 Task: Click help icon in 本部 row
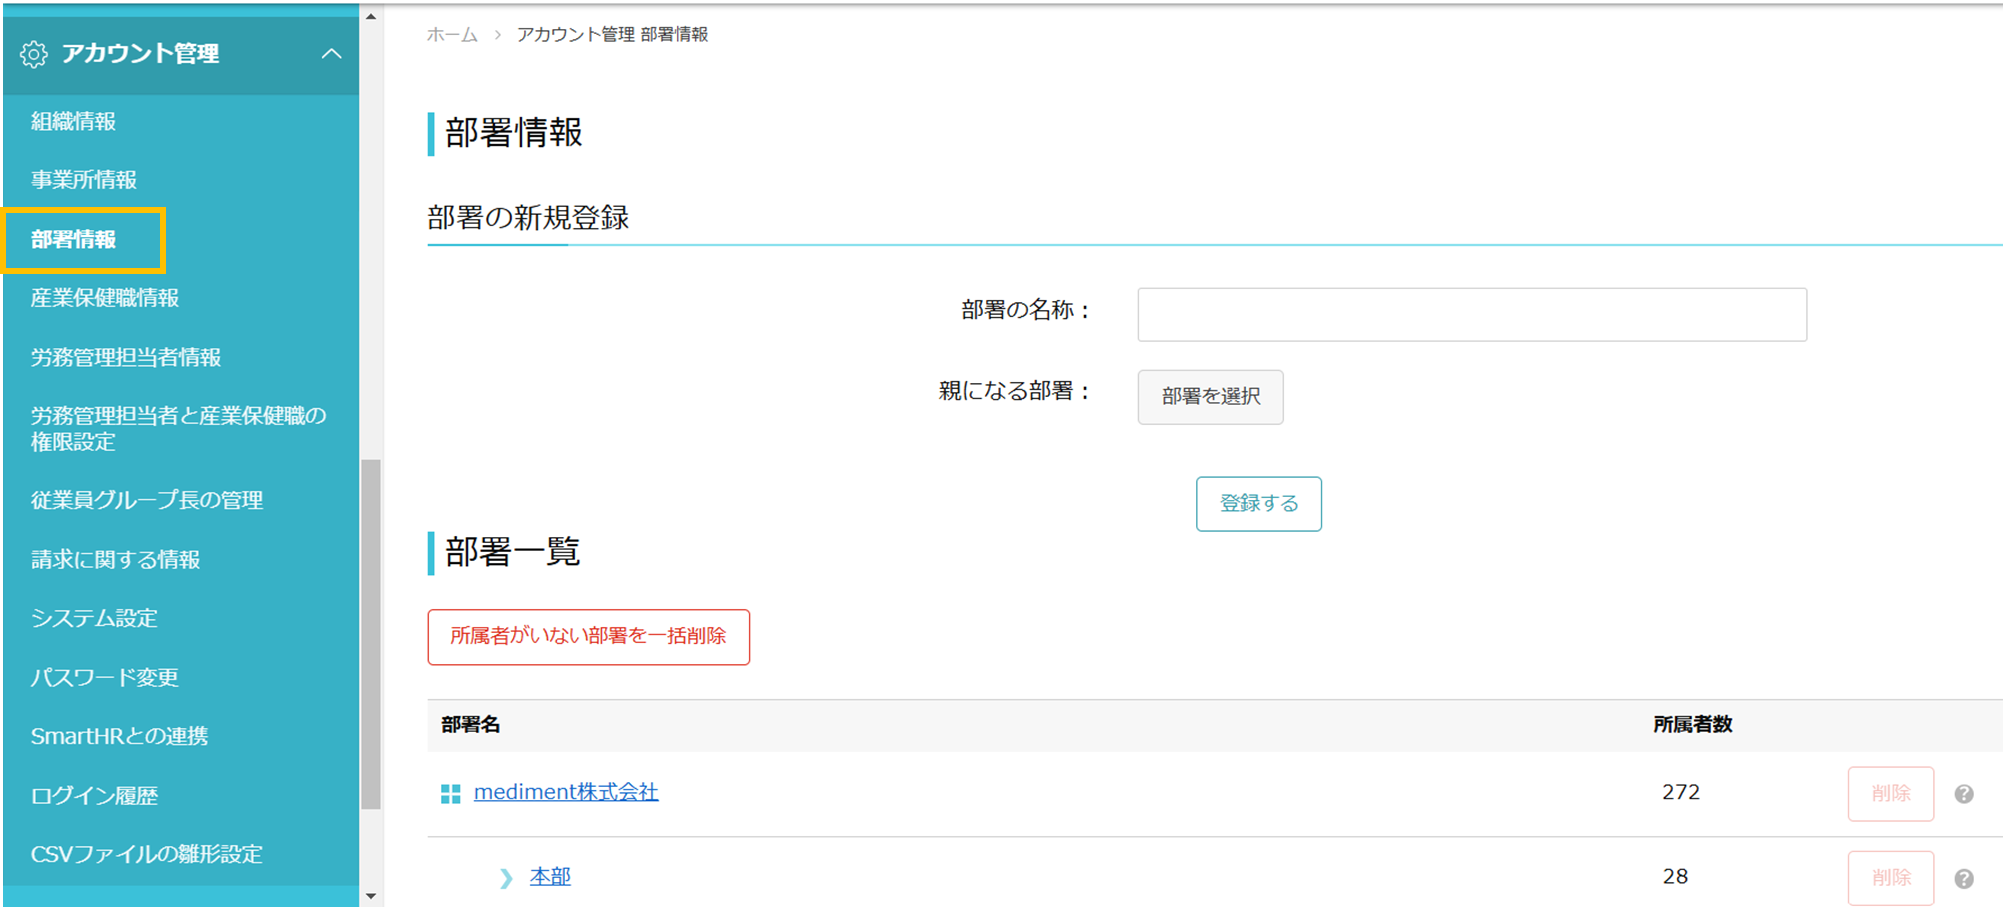[1964, 879]
